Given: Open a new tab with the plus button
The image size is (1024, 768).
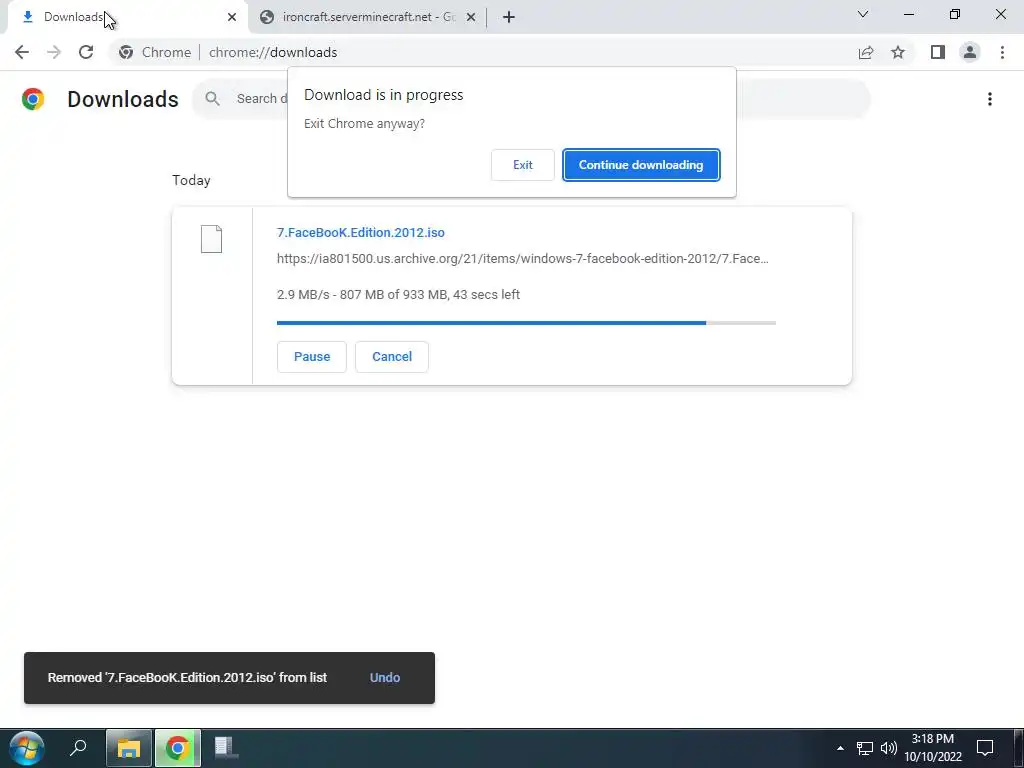Looking at the screenshot, I should coord(509,17).
